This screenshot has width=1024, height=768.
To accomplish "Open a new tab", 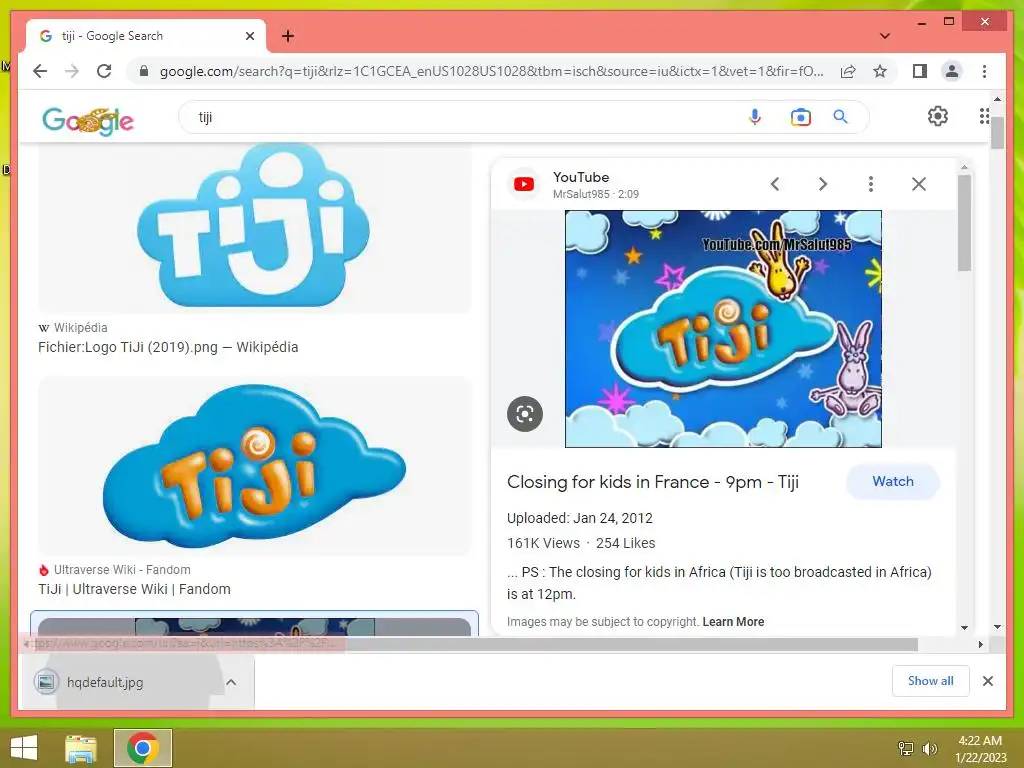I will (288, 36).
